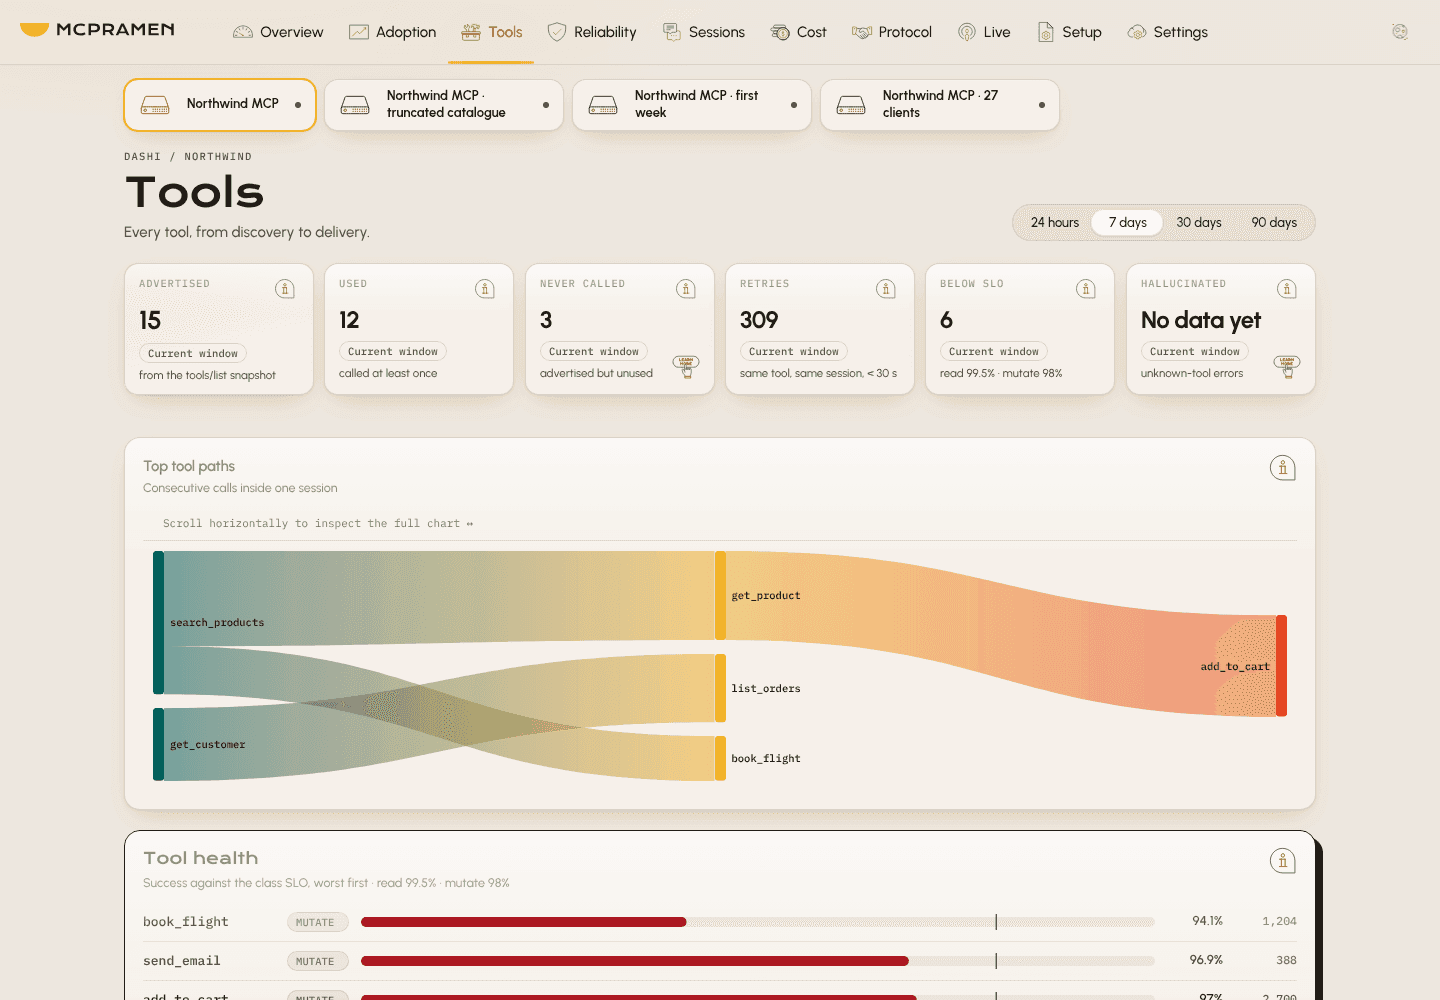
Task: Open the Tool health info icon
Action: pos(1283,860)
